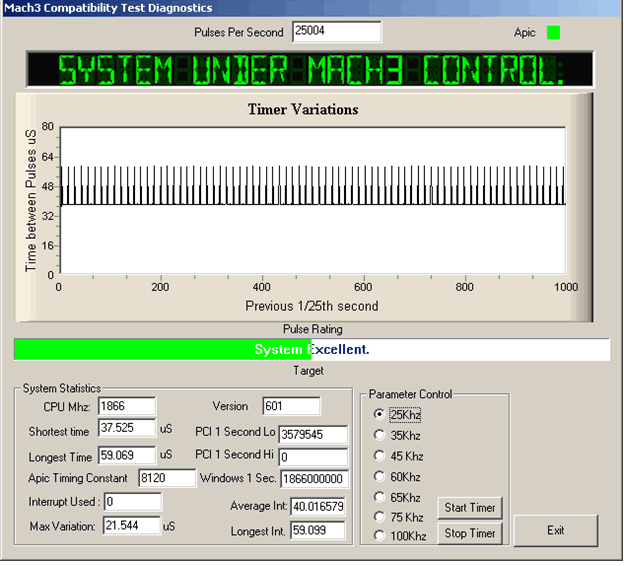Screen dimensions: 624x566
Task: Click the window title bar text
Action: 108,8
